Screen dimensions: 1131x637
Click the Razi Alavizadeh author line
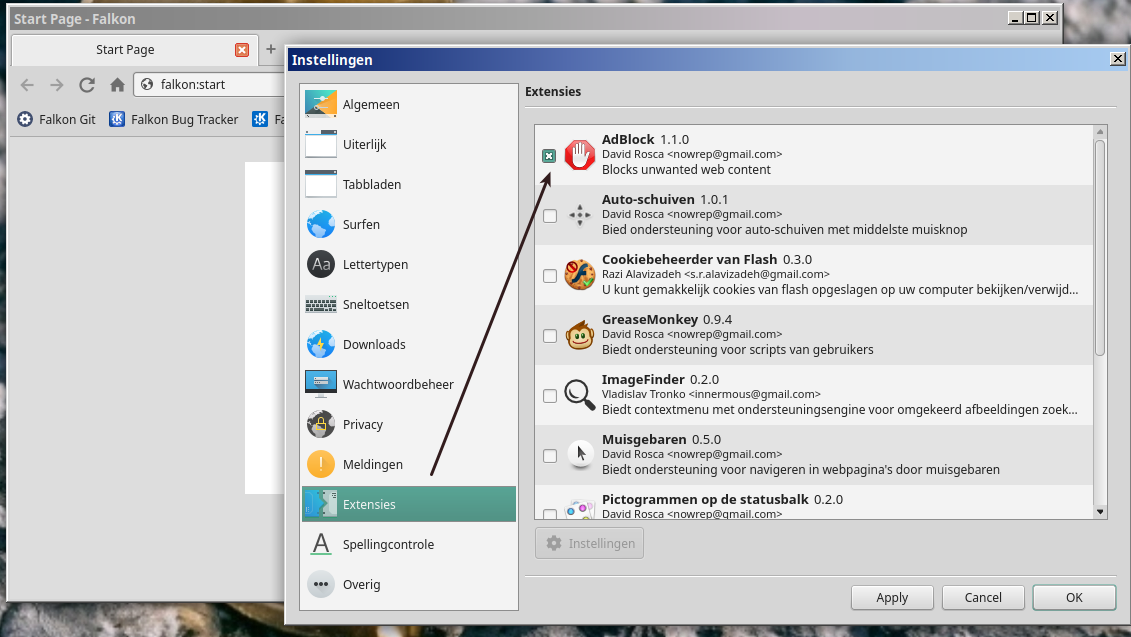(716, 274)
